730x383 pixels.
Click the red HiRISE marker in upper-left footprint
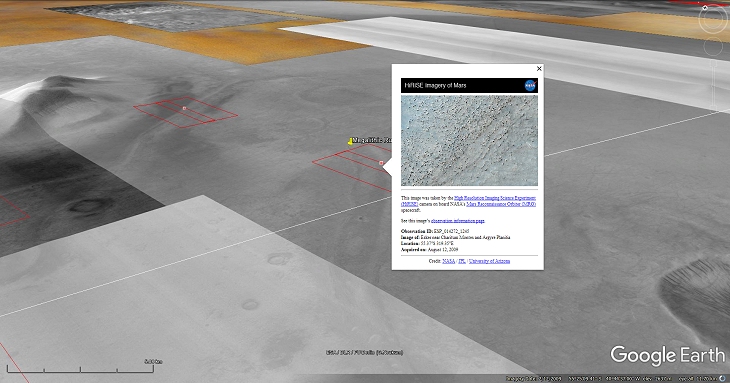pyautogui.click(x=184, y=108)
